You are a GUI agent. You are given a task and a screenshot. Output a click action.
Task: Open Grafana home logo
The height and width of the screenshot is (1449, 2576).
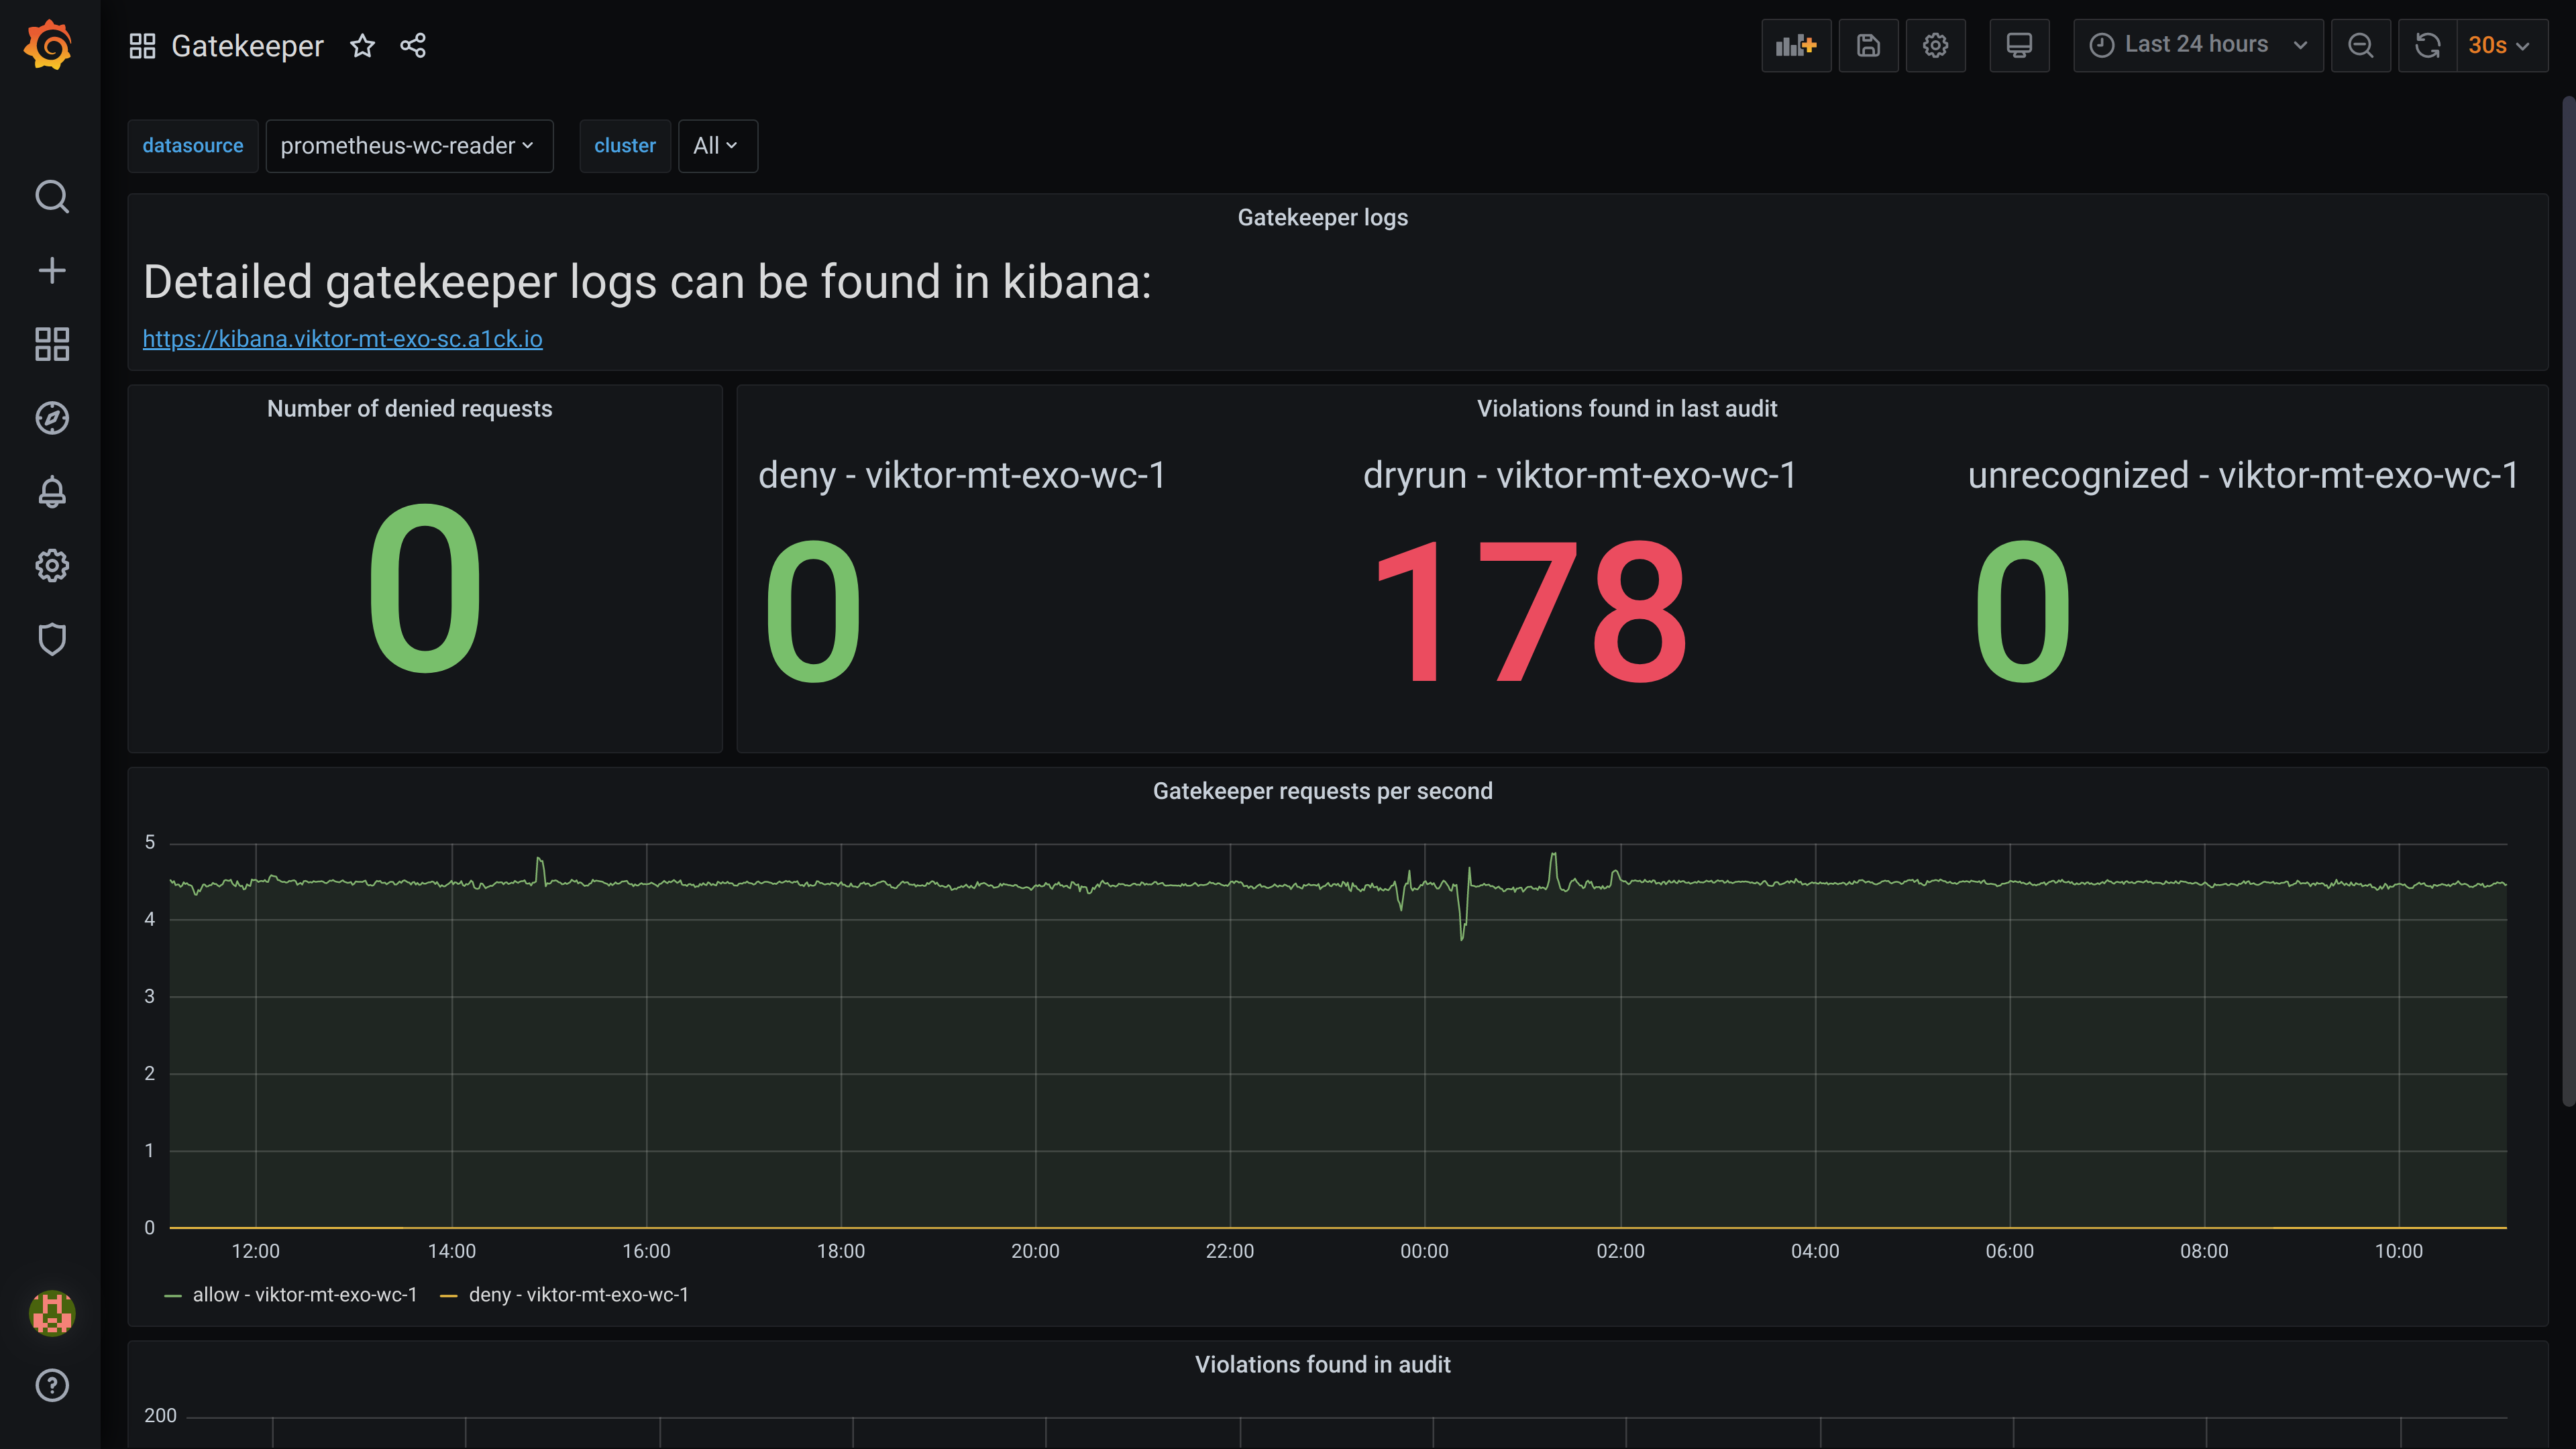coord(49,45)
